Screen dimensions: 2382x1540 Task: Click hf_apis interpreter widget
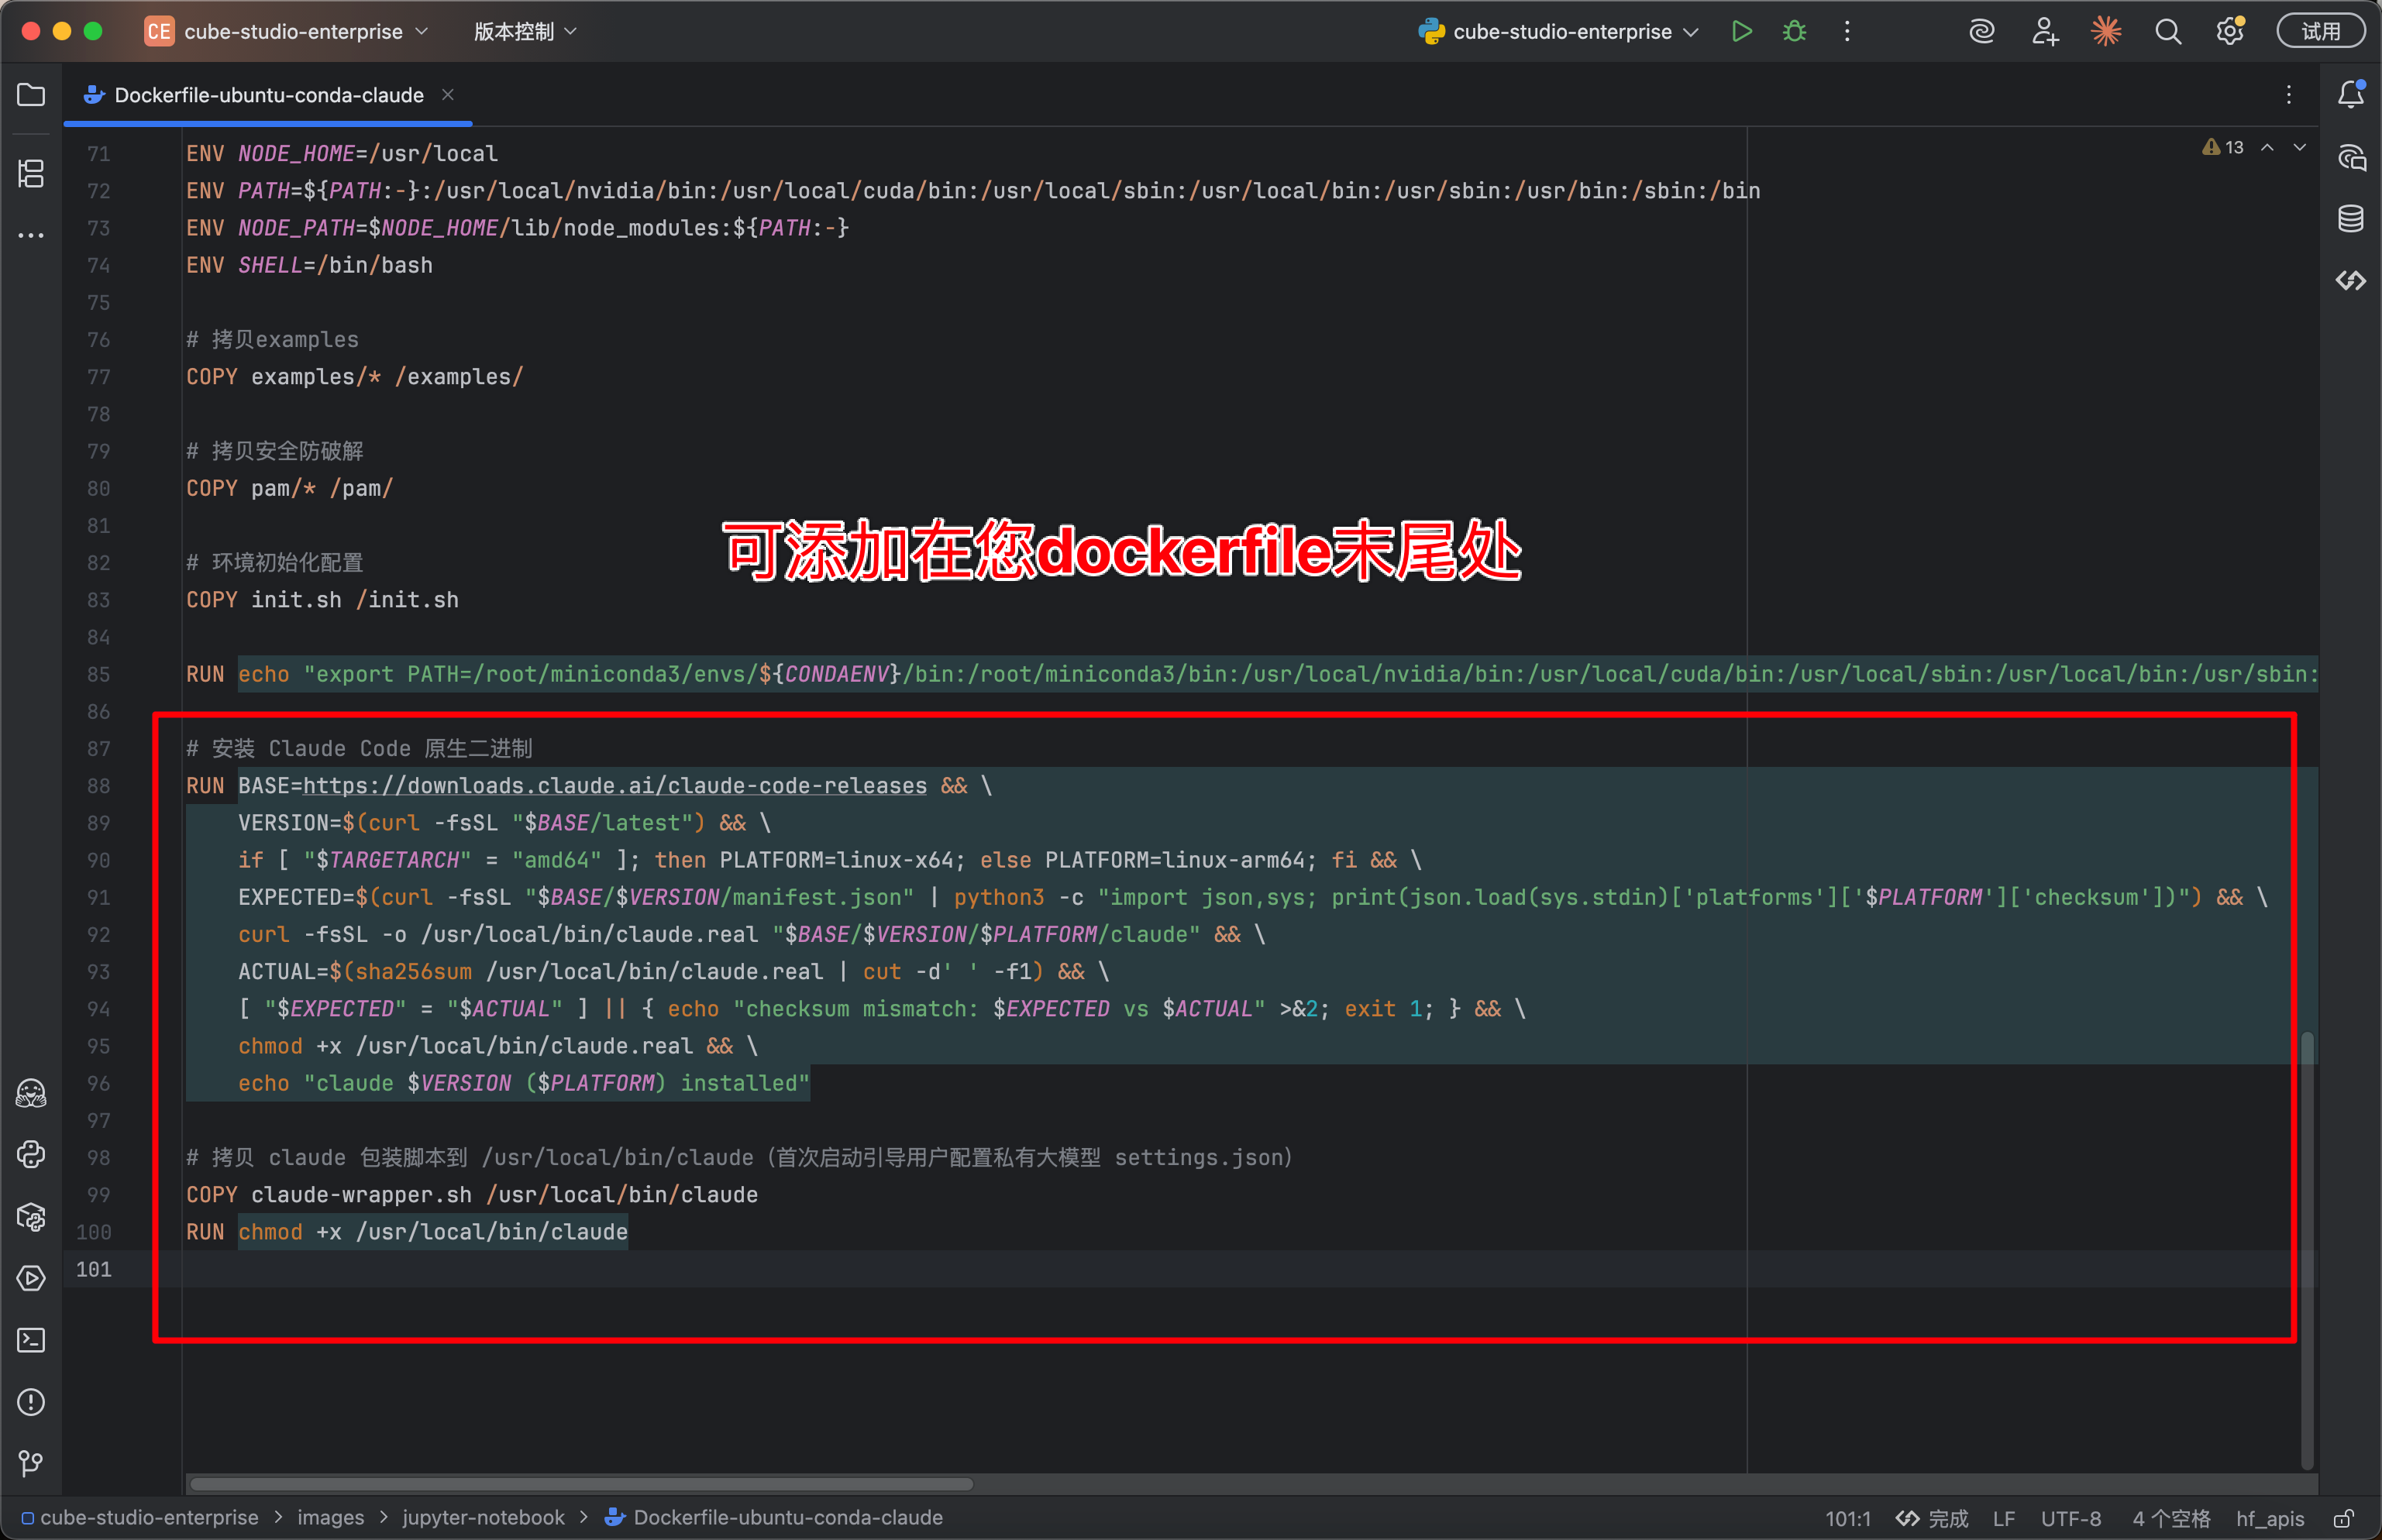(2270, 1518)
